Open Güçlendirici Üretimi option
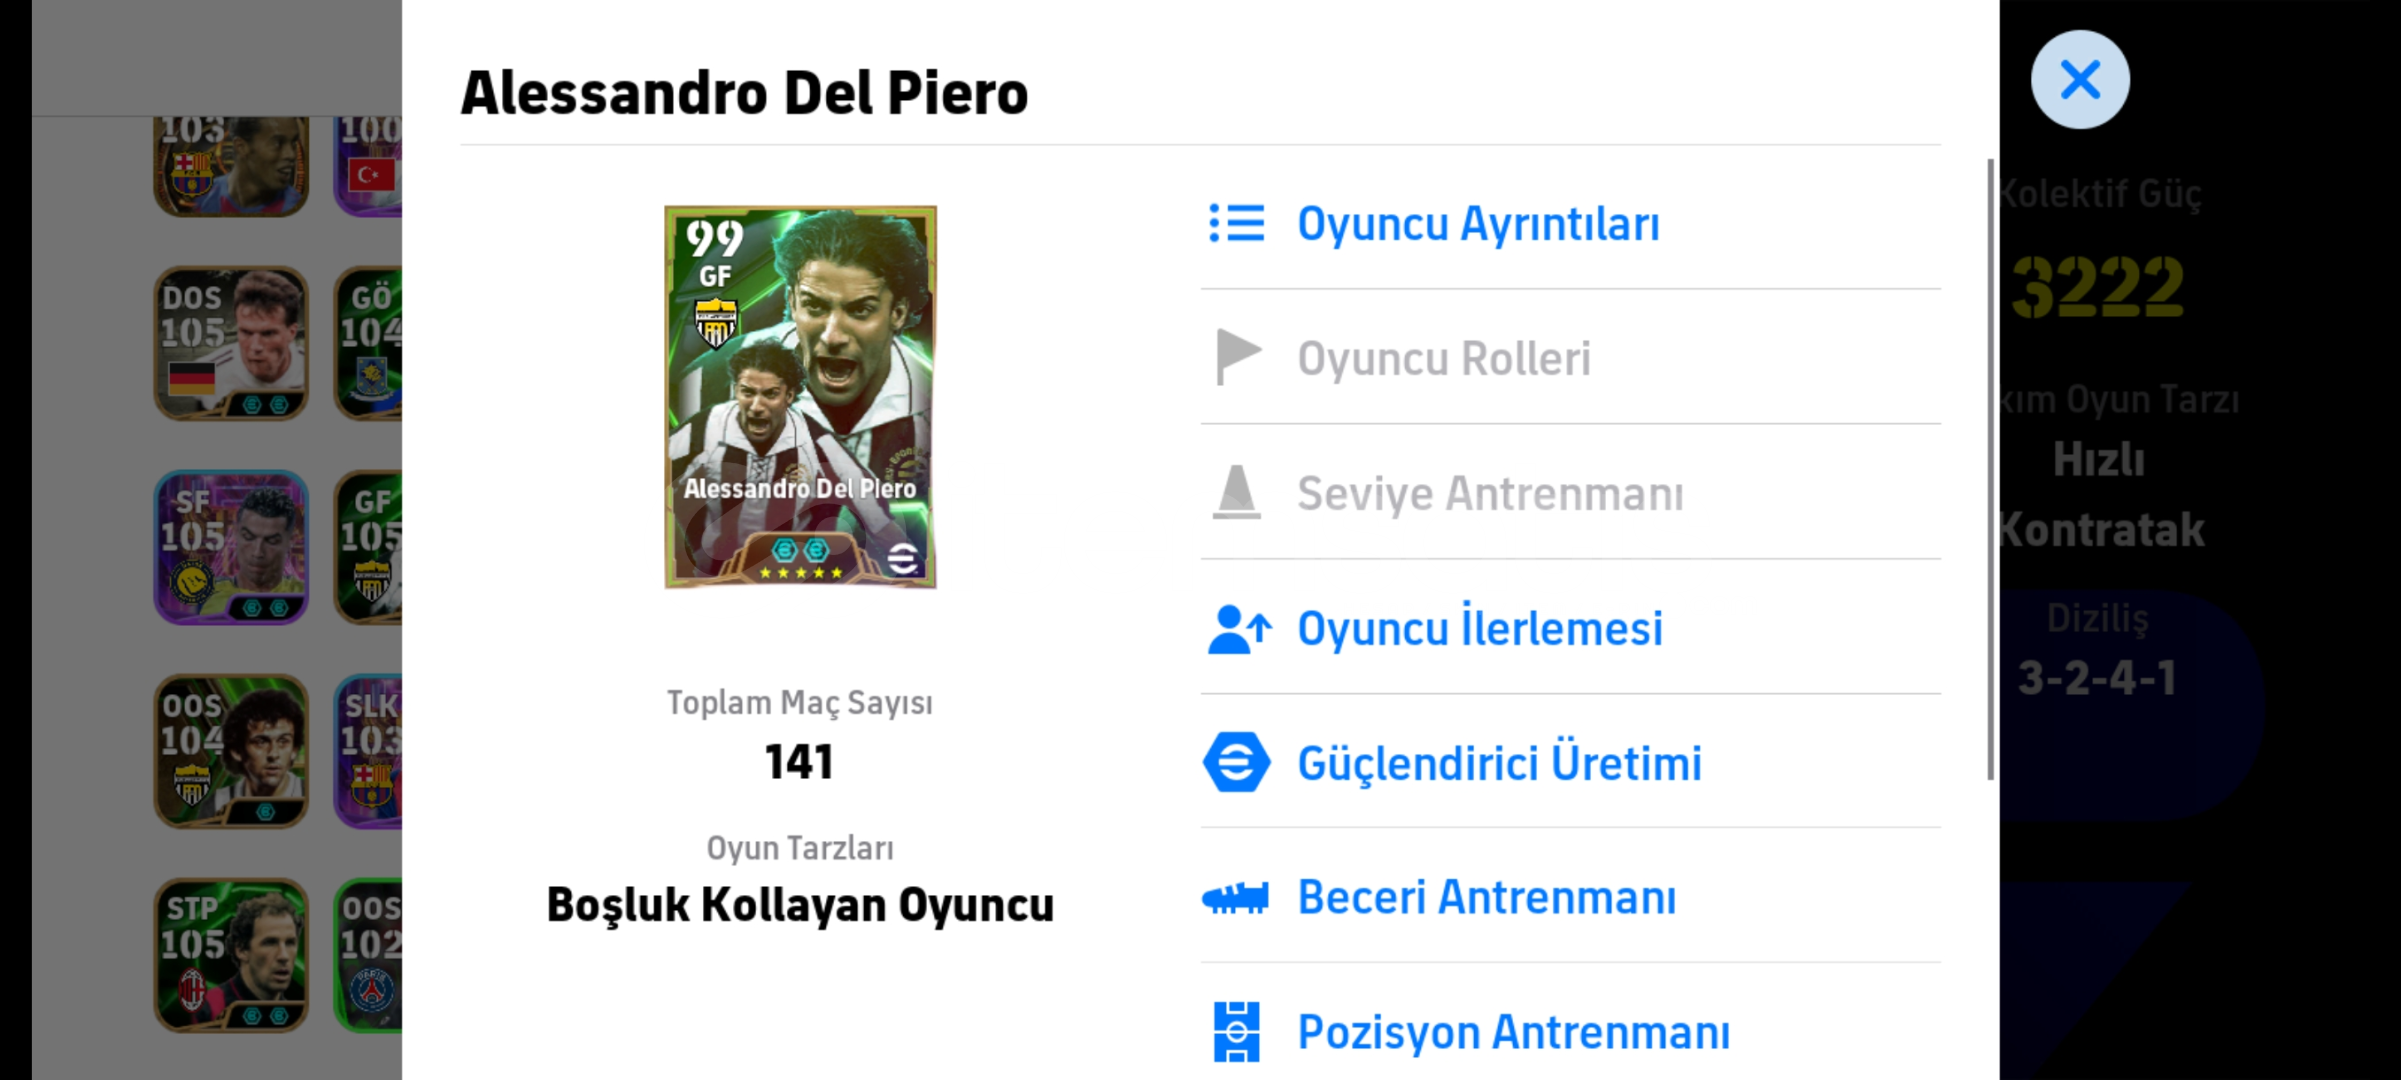The width and height of the screenshot is (2401, 1080). [x=1499, y=764]
